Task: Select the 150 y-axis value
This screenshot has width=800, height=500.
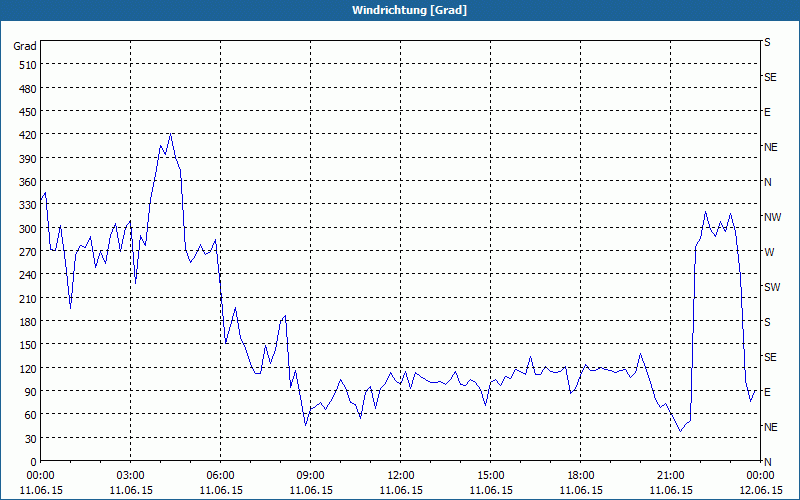Action: [28, 345]
